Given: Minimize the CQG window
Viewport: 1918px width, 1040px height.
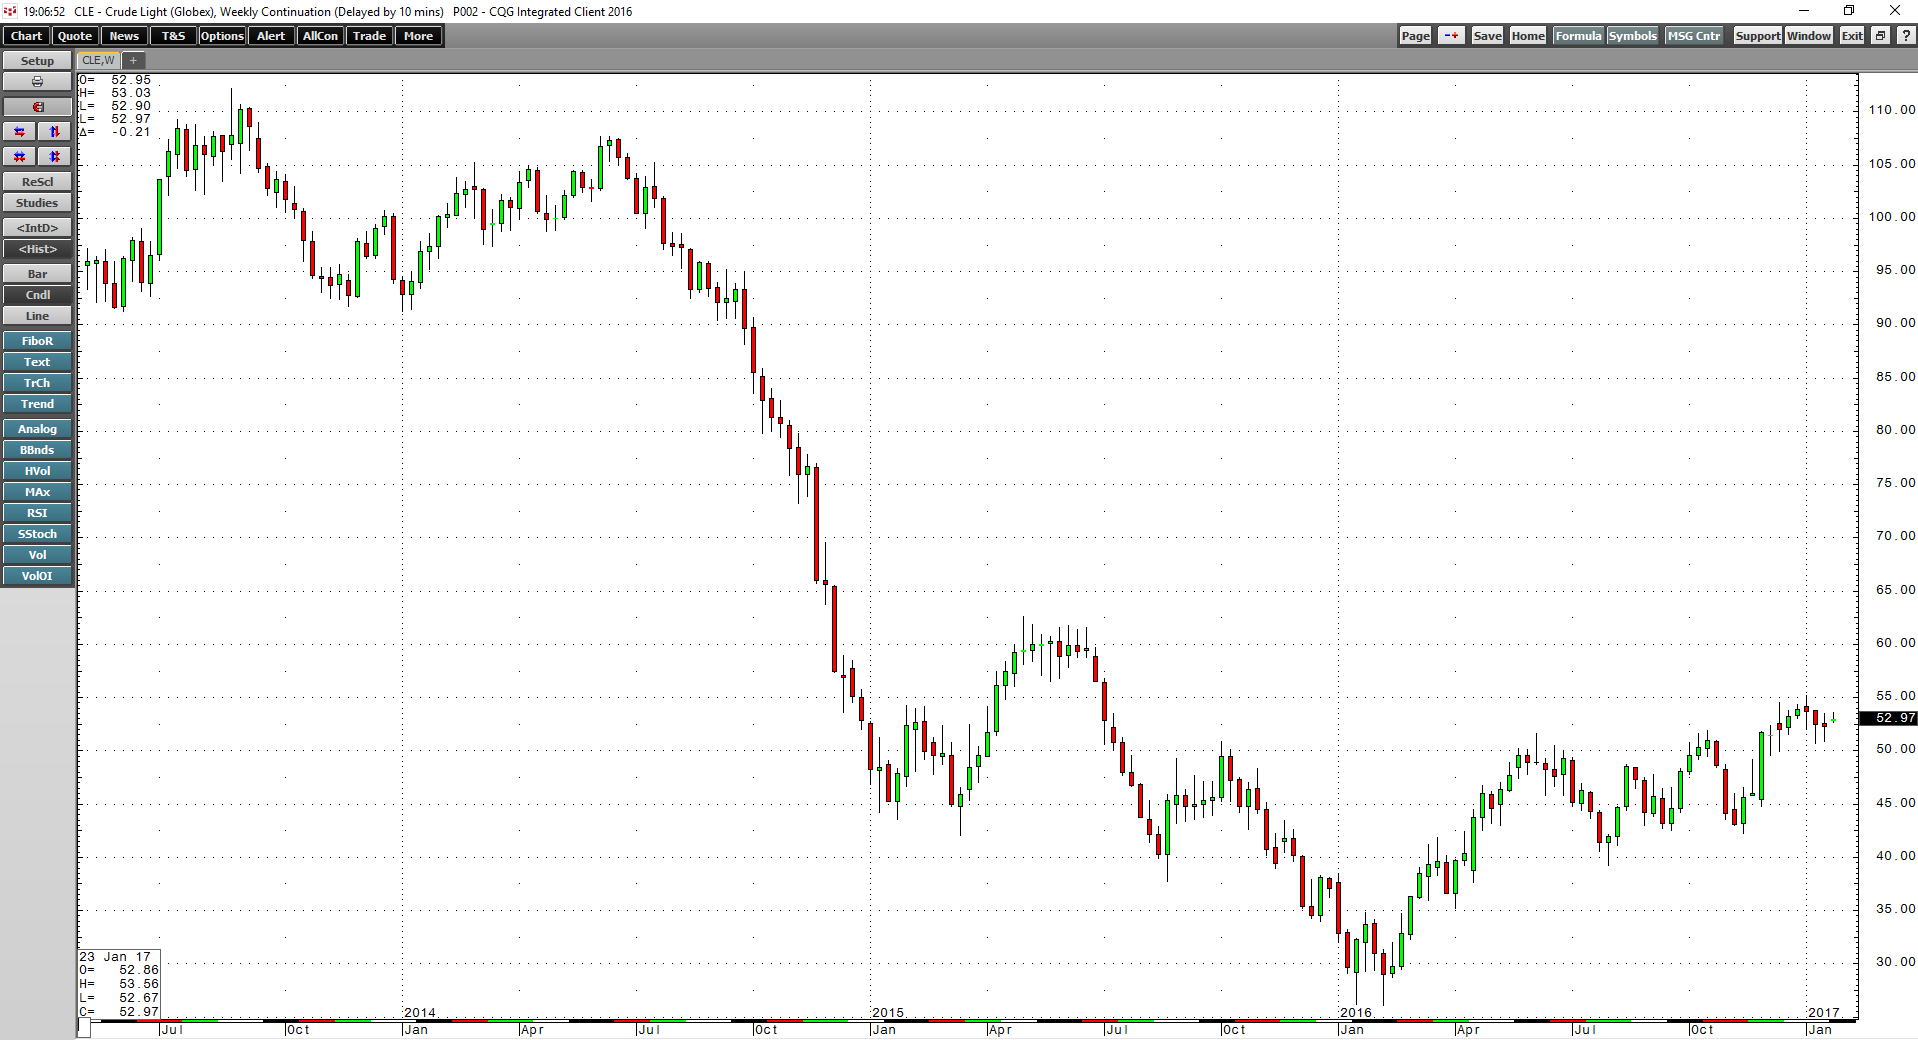Looking at the screenshot, I should pos(1804,11).
